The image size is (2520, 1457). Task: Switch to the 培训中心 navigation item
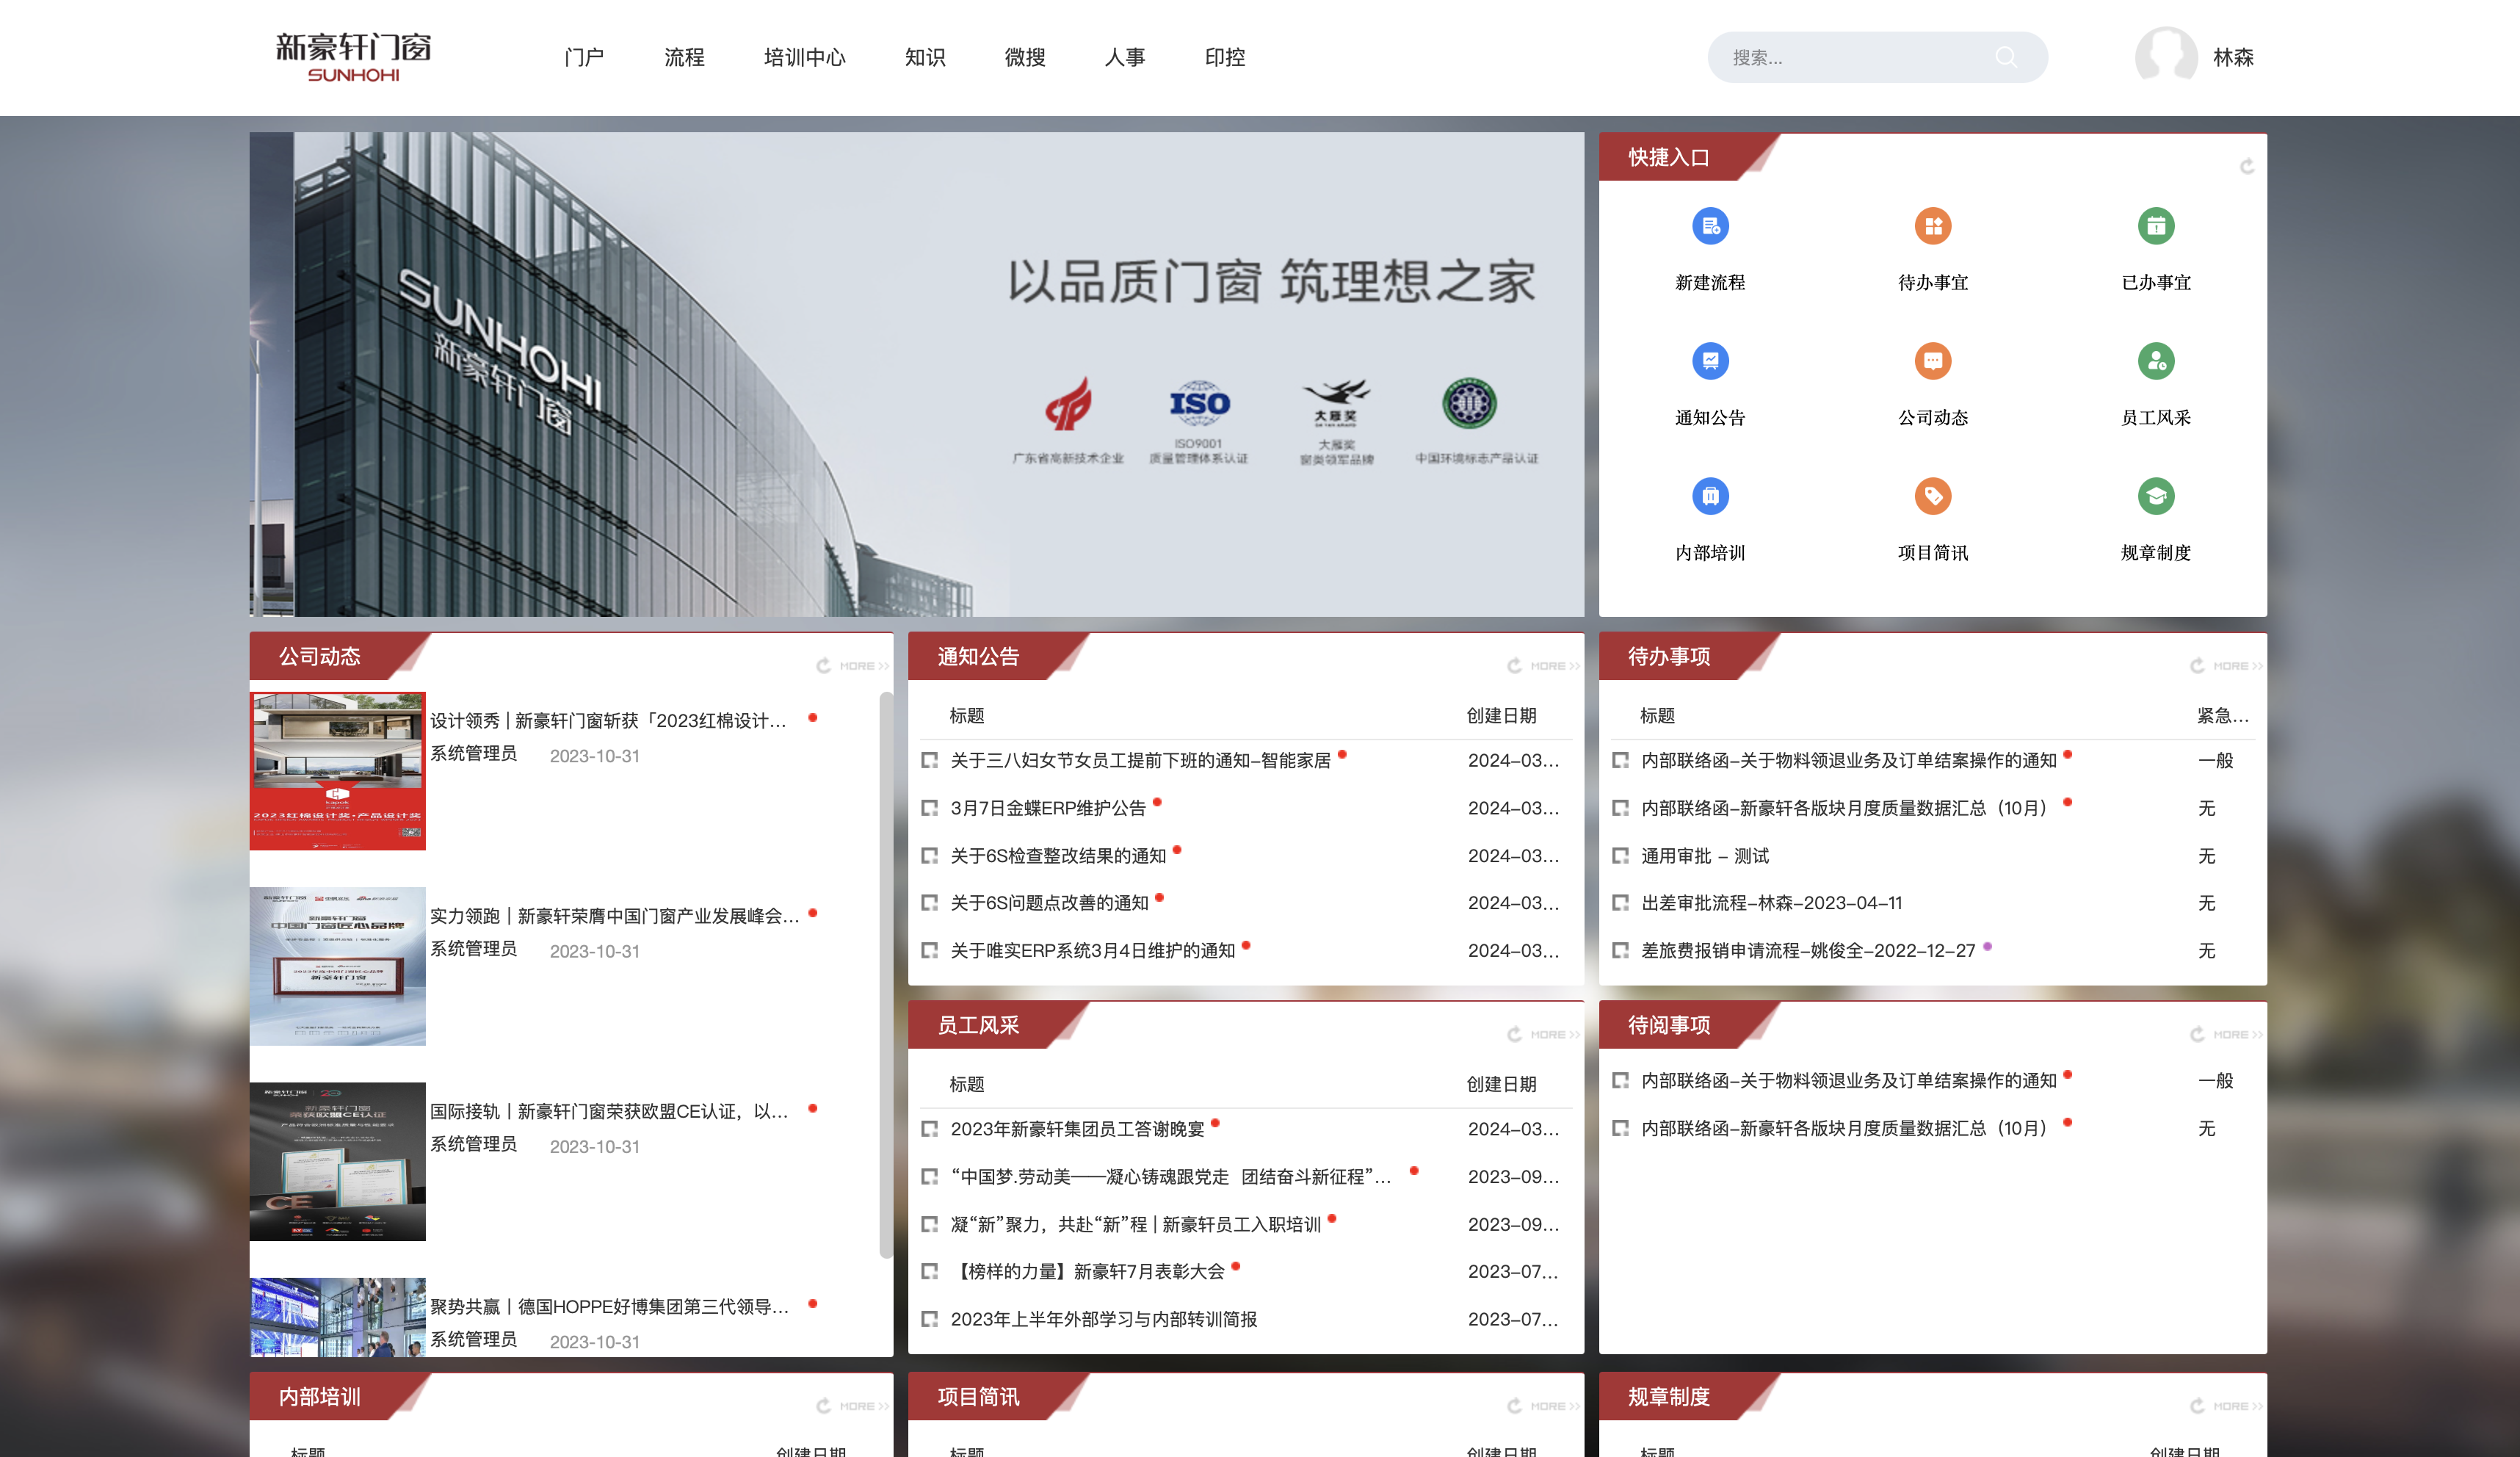804,58
